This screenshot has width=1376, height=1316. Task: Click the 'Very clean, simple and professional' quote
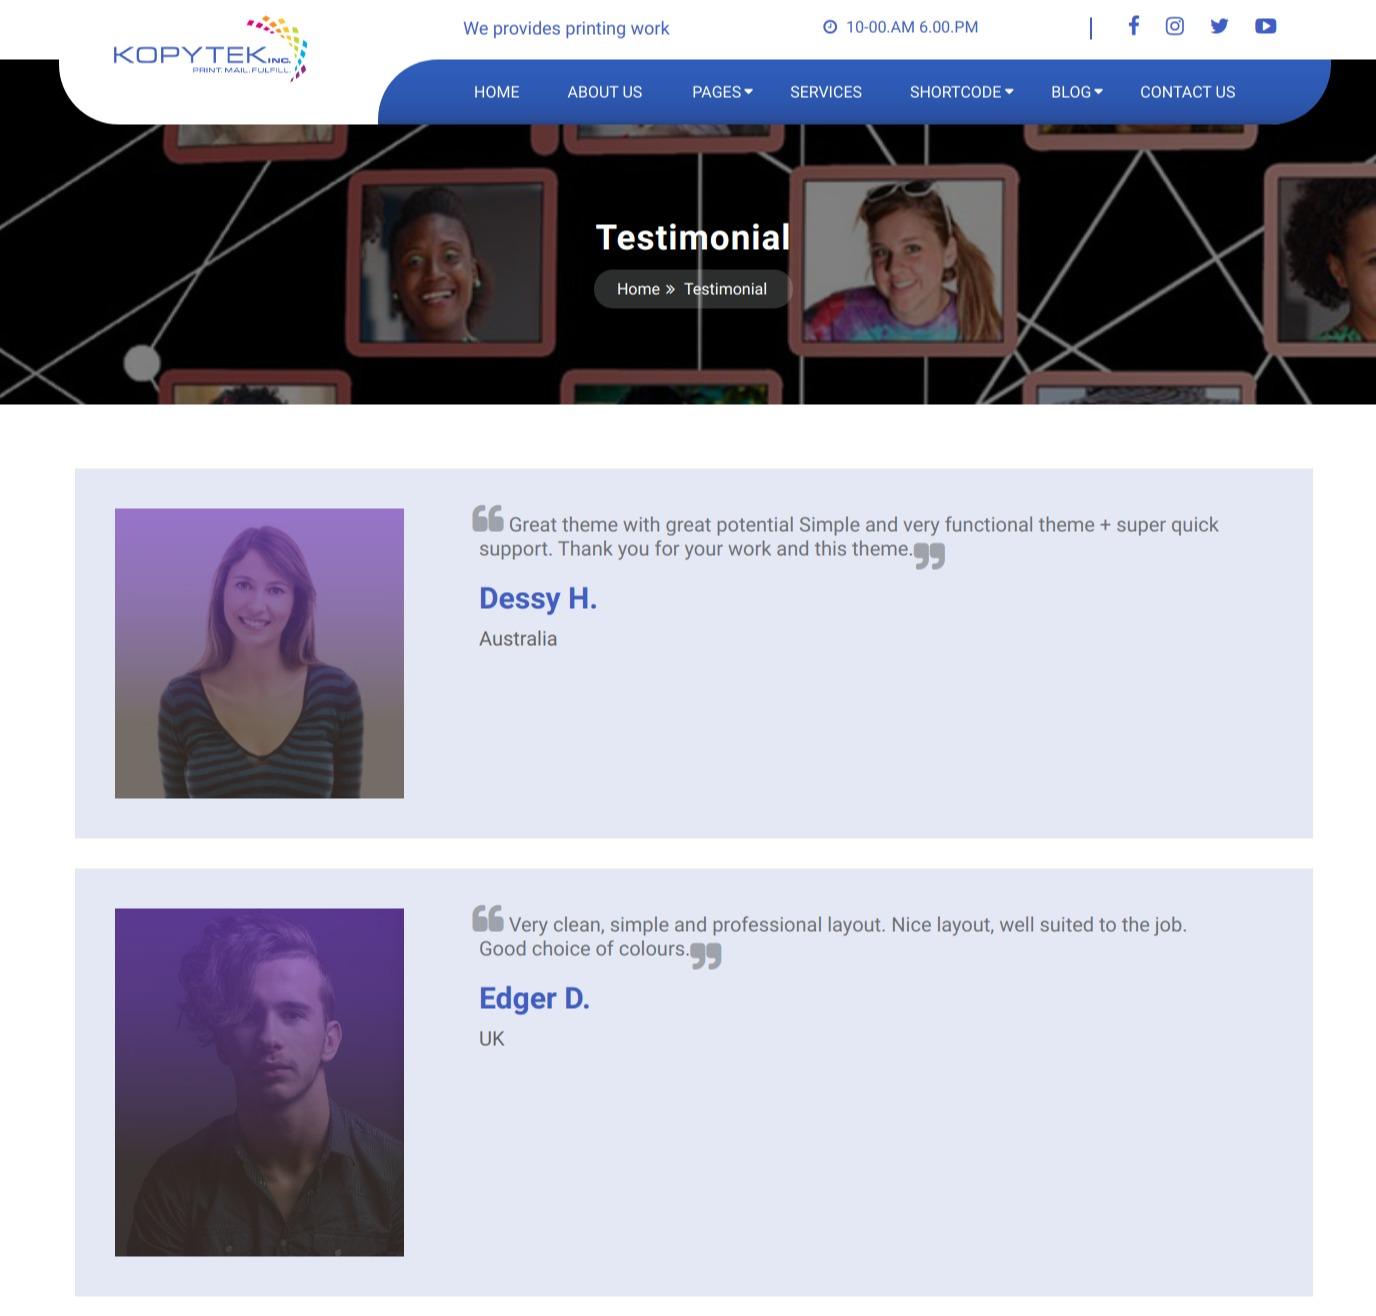pos(833,937)
